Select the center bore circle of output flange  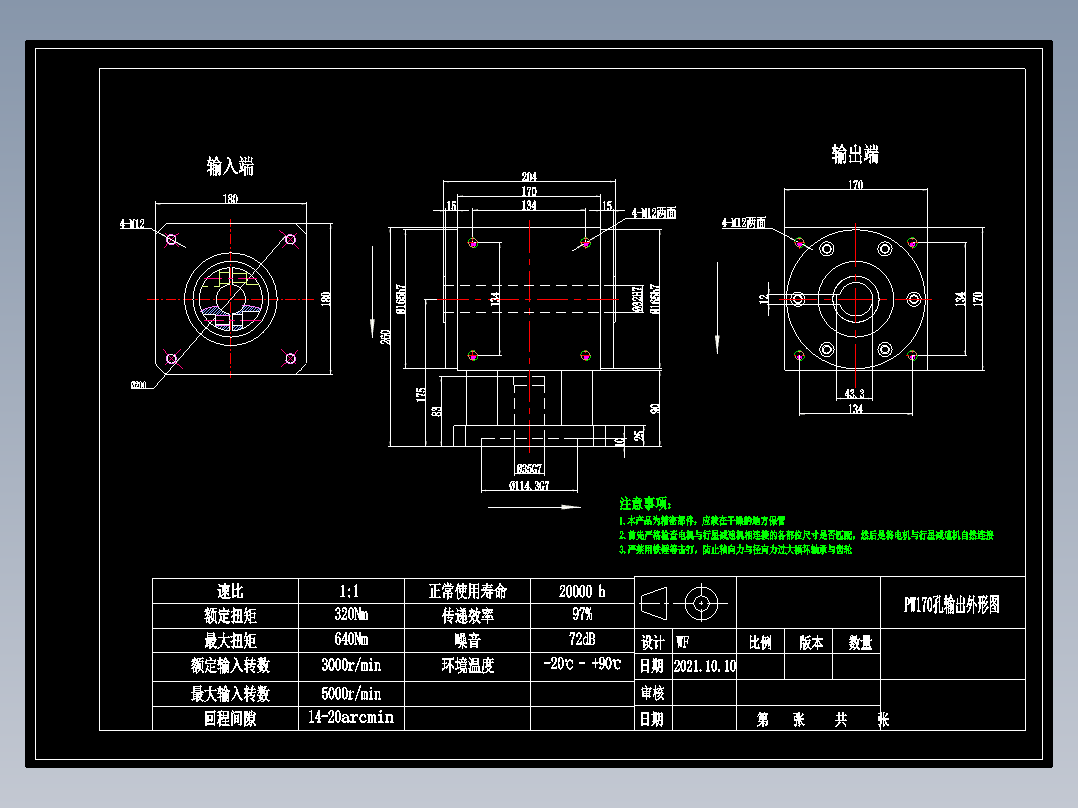pos(857,297)
